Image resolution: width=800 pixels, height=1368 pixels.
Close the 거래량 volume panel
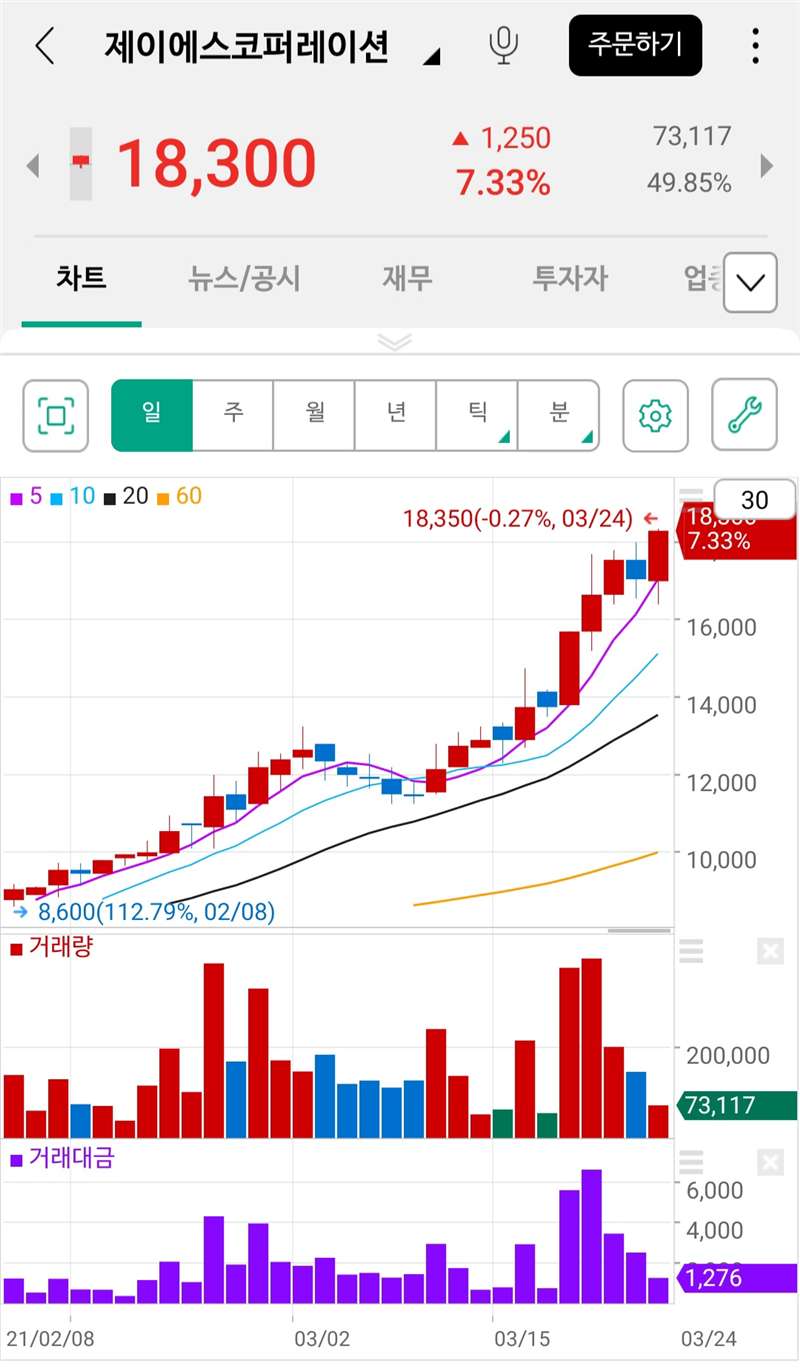coord(770,951)
